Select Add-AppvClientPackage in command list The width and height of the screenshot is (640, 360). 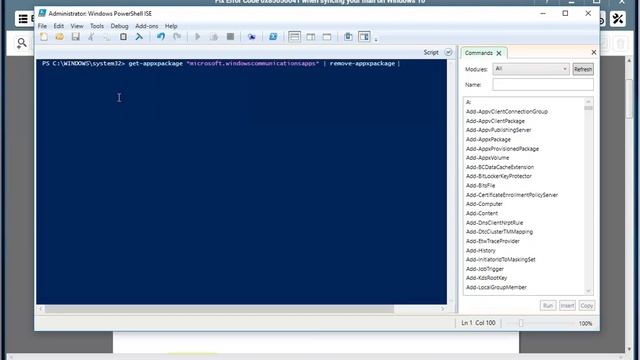click(495, 121)
